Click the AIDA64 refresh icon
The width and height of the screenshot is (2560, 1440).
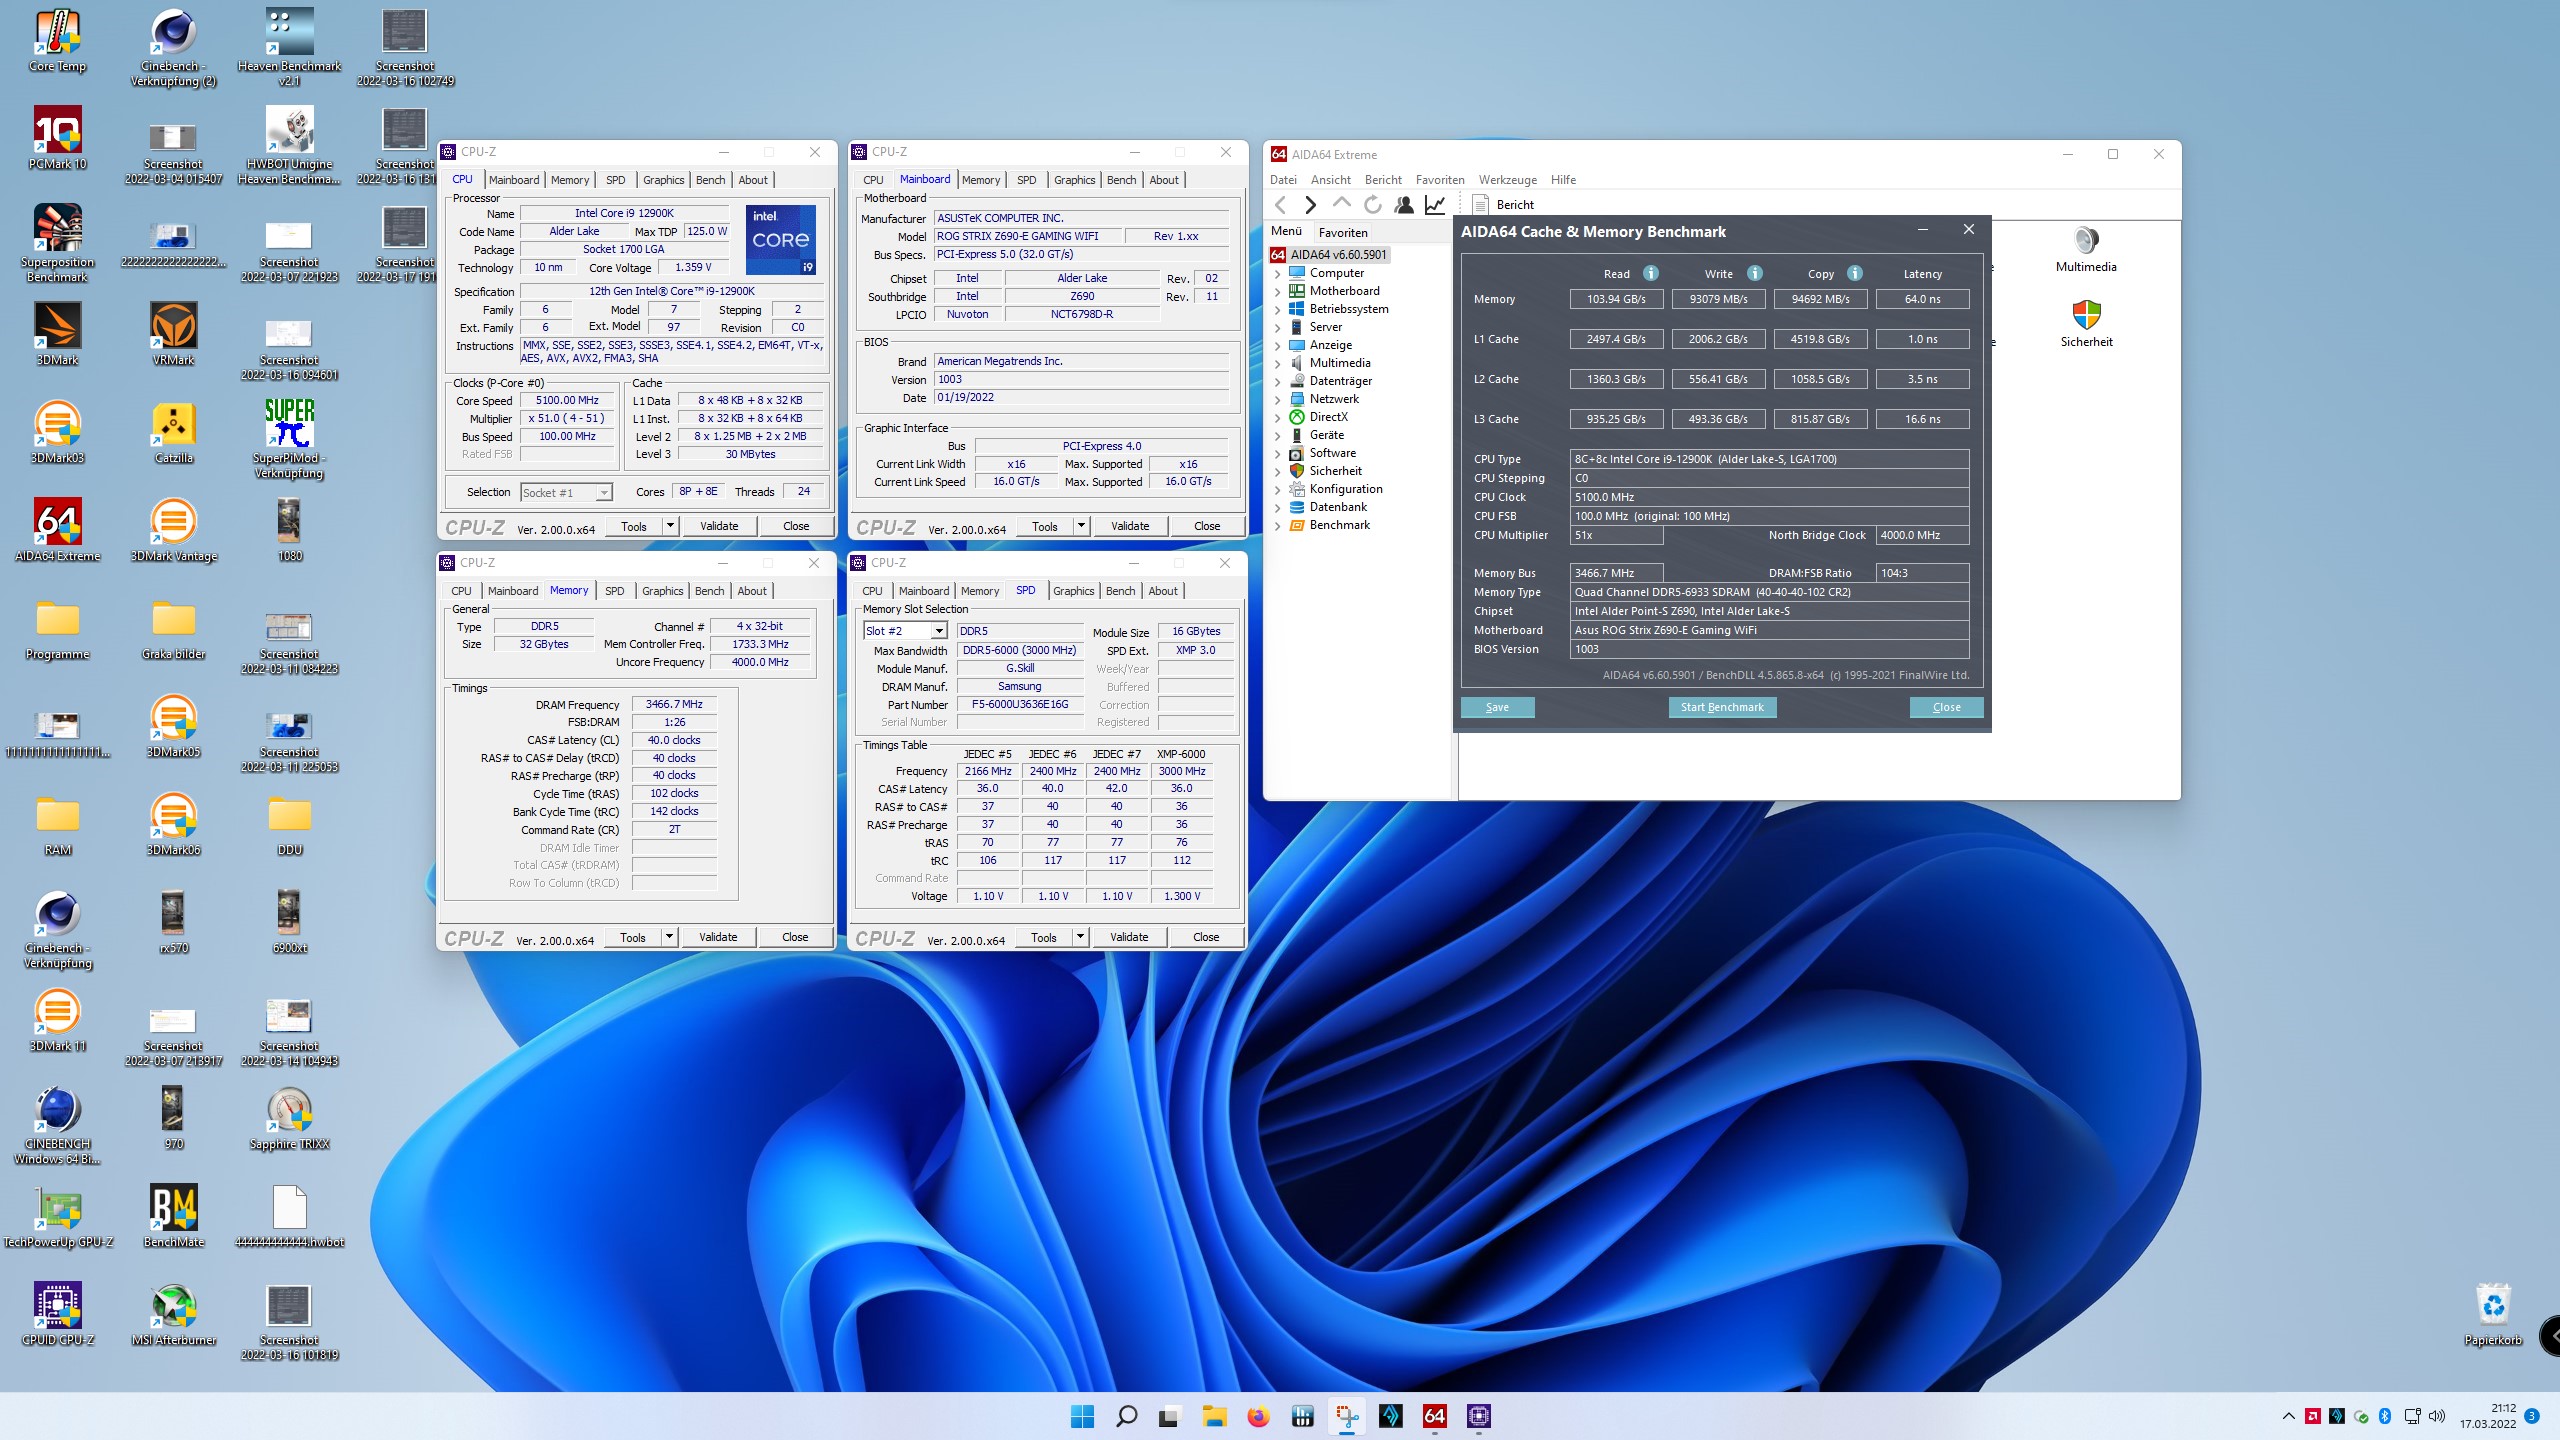(1373, 205)
